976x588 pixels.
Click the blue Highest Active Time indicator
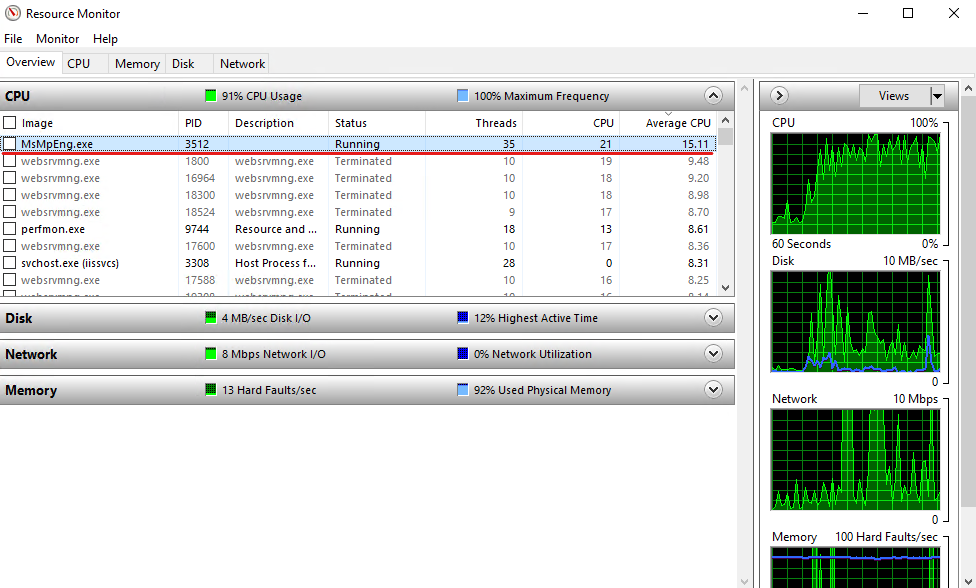coord(462,318)
